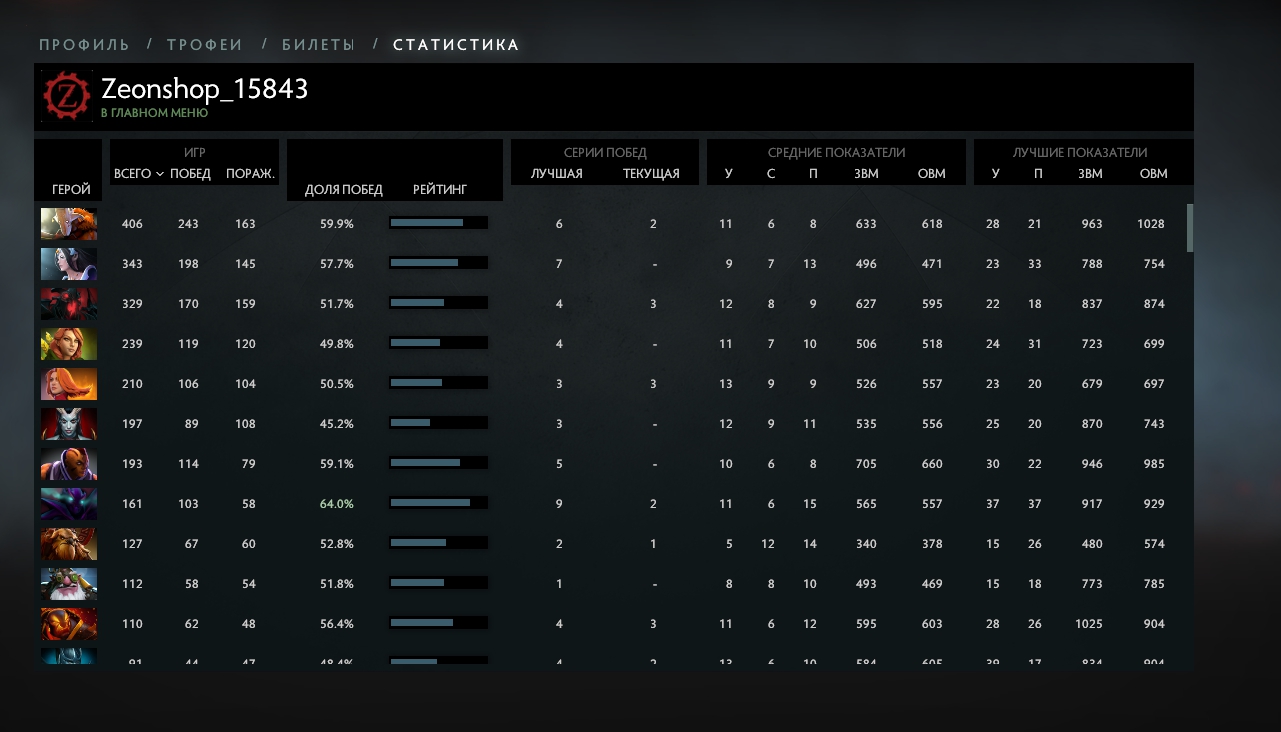Open hero portrait in the 112 games row
1281x732 pixels.
69,584
